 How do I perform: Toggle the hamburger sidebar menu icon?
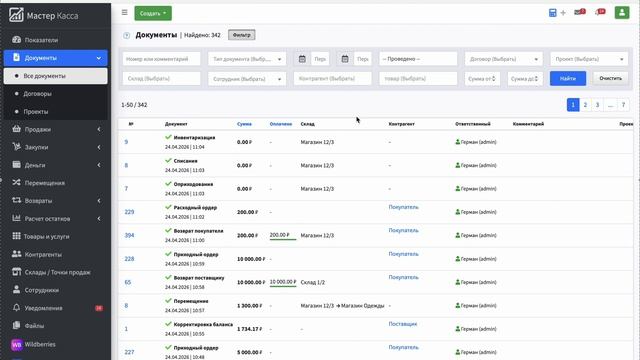click(x=124, y=13)
